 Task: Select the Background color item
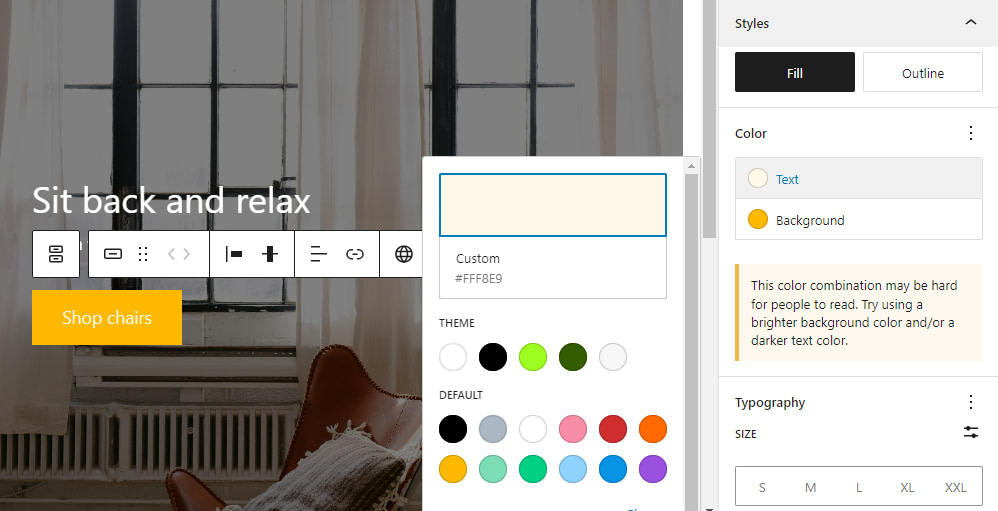(859, 220)
